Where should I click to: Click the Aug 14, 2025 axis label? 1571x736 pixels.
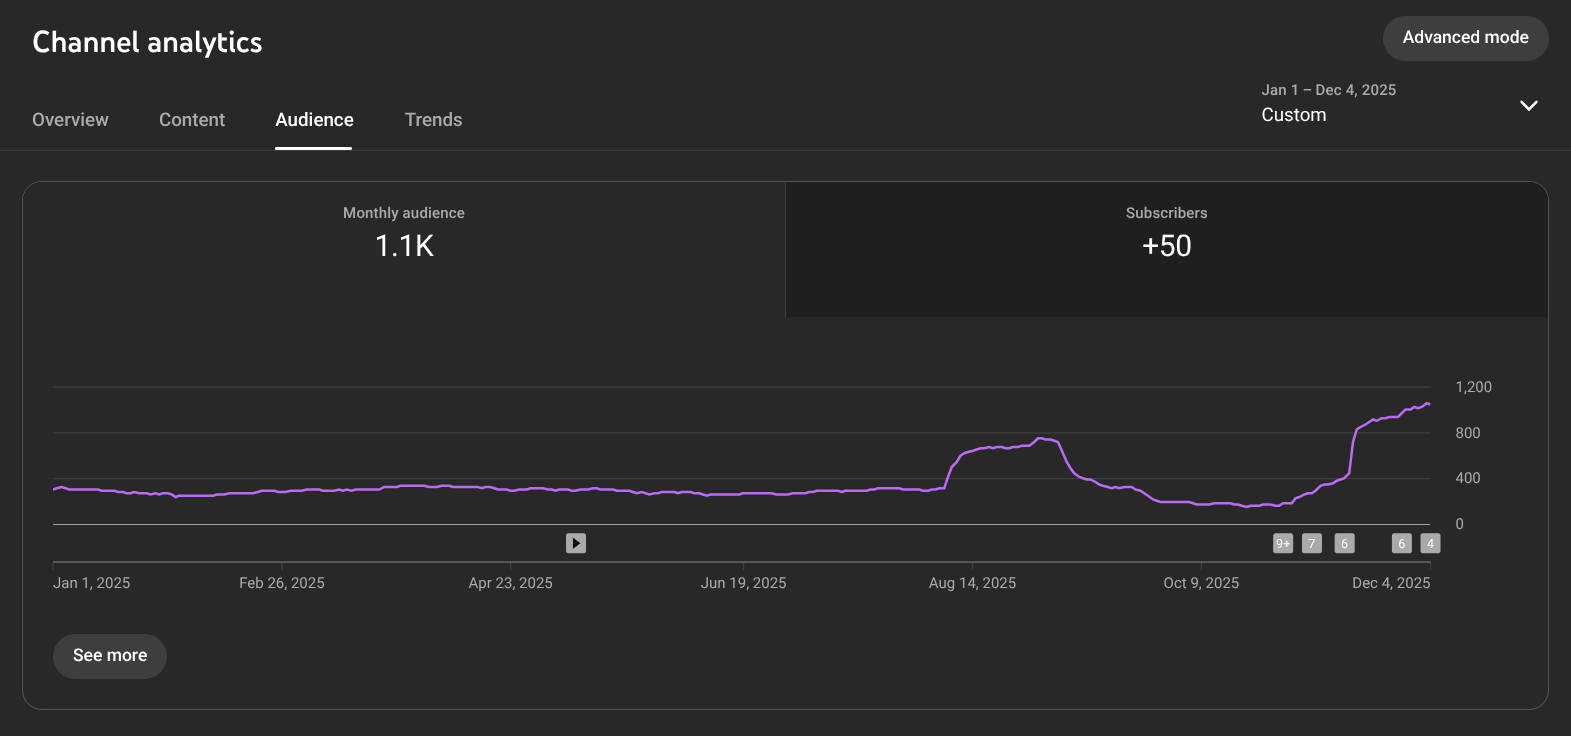pos(972,583)
